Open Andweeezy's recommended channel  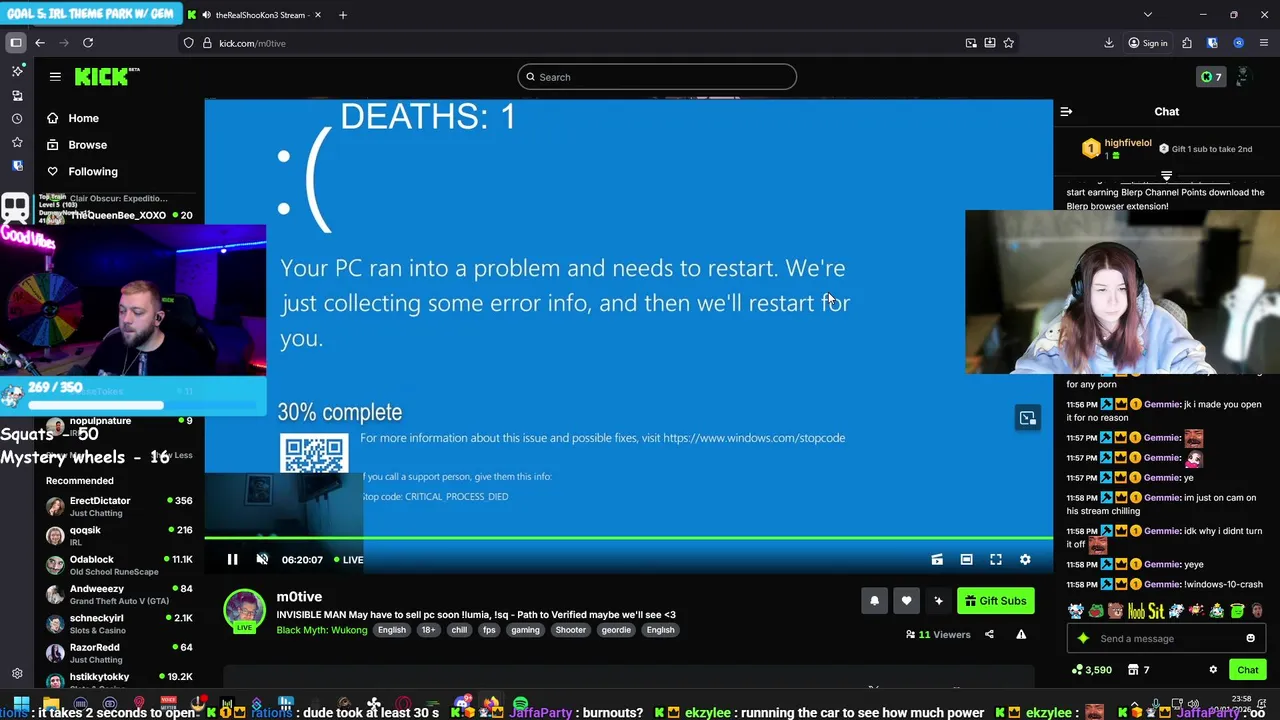click(x=119, y=594)
